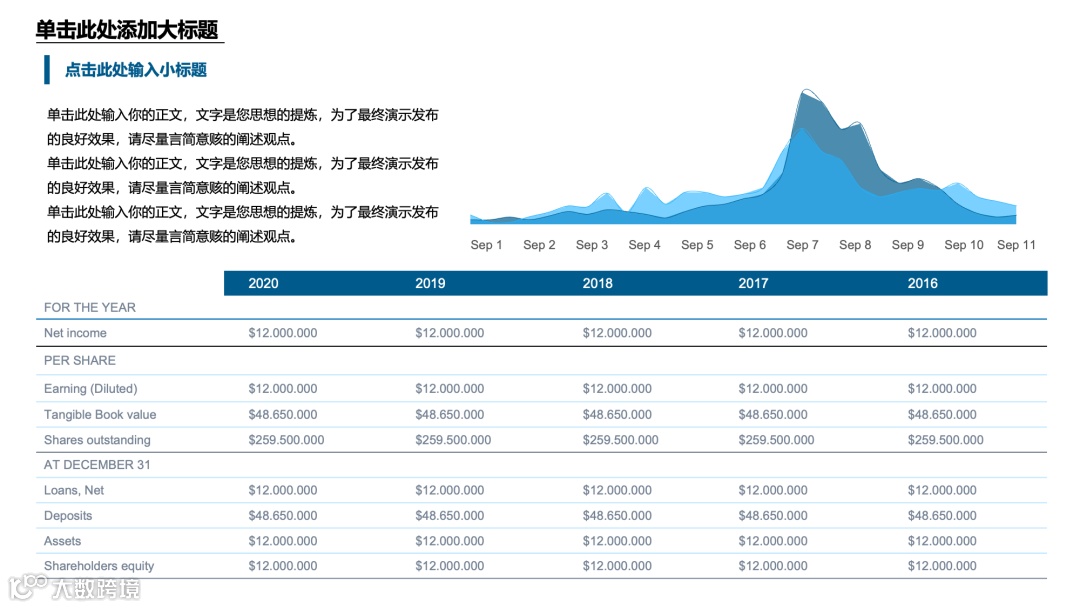Click the AT DECEMBER 31 section heading
This screenshot has height=608, width=1080.
click(97, 465)
